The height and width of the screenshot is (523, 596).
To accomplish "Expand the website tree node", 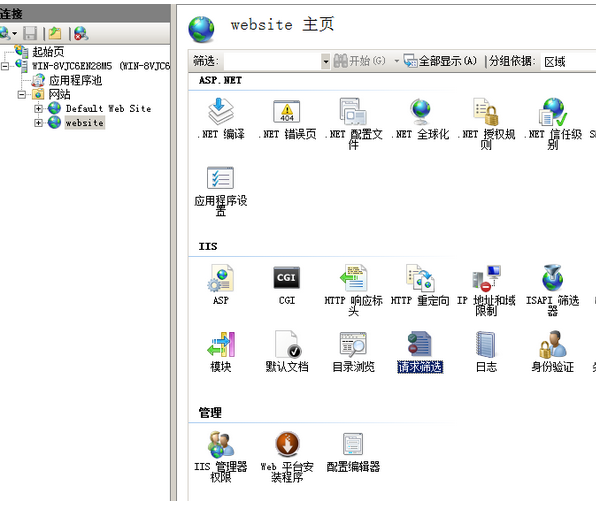I will [38, 123].
